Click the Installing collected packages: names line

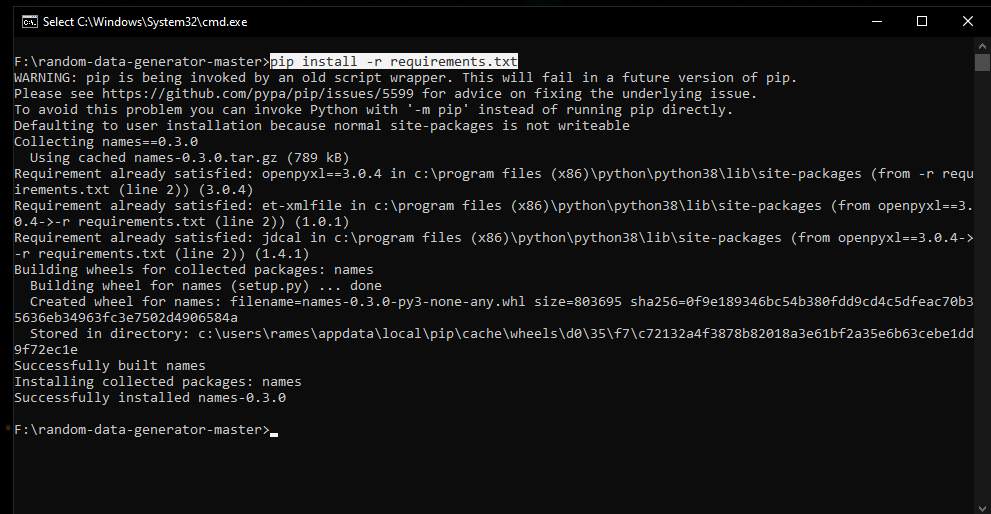pyautogui.click(x=158, y=382)
